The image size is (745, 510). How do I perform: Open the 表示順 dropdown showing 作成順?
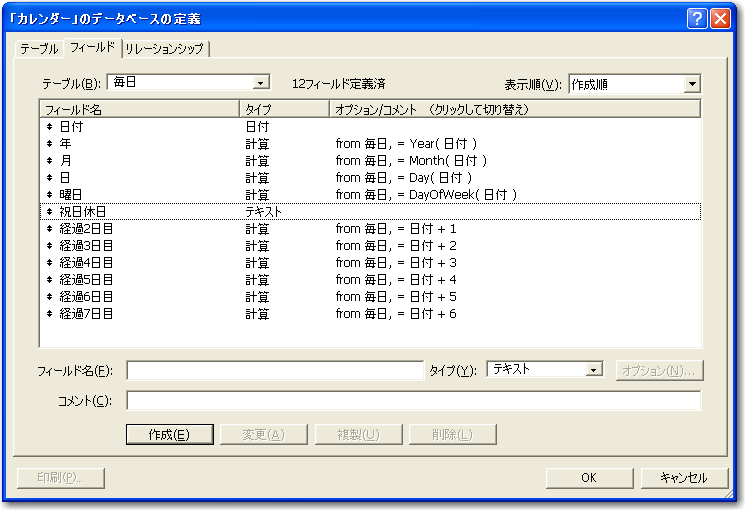[692, 85]
